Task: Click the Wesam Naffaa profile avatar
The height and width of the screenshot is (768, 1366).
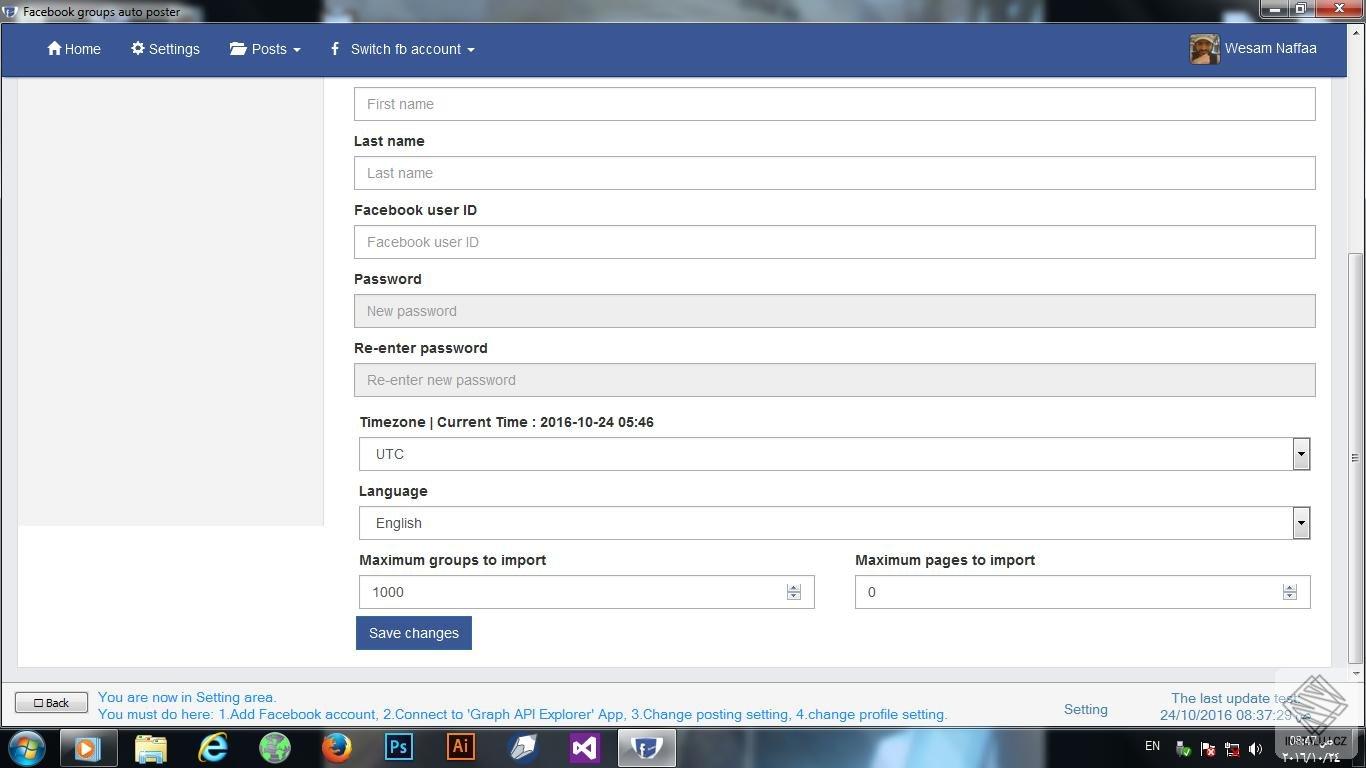Action: click(x=1204, y=49)
